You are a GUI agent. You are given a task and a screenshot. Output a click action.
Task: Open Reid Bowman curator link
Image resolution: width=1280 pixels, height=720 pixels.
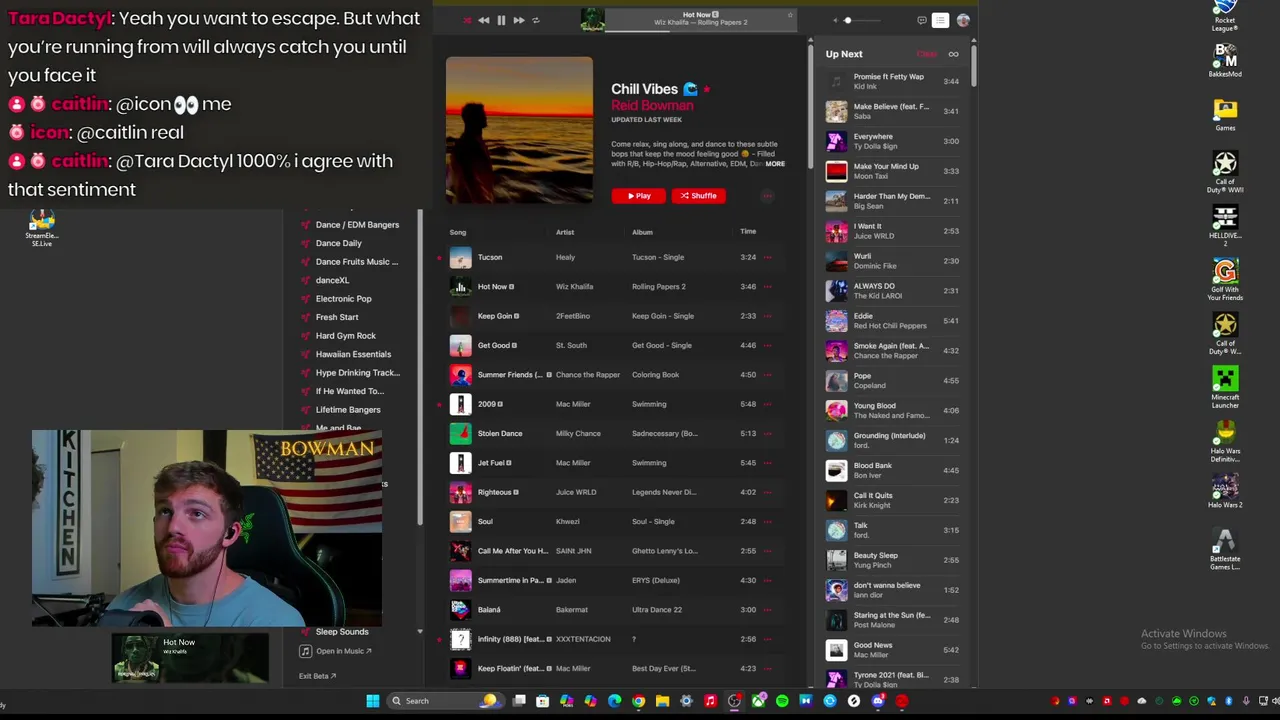pos(652,106)
